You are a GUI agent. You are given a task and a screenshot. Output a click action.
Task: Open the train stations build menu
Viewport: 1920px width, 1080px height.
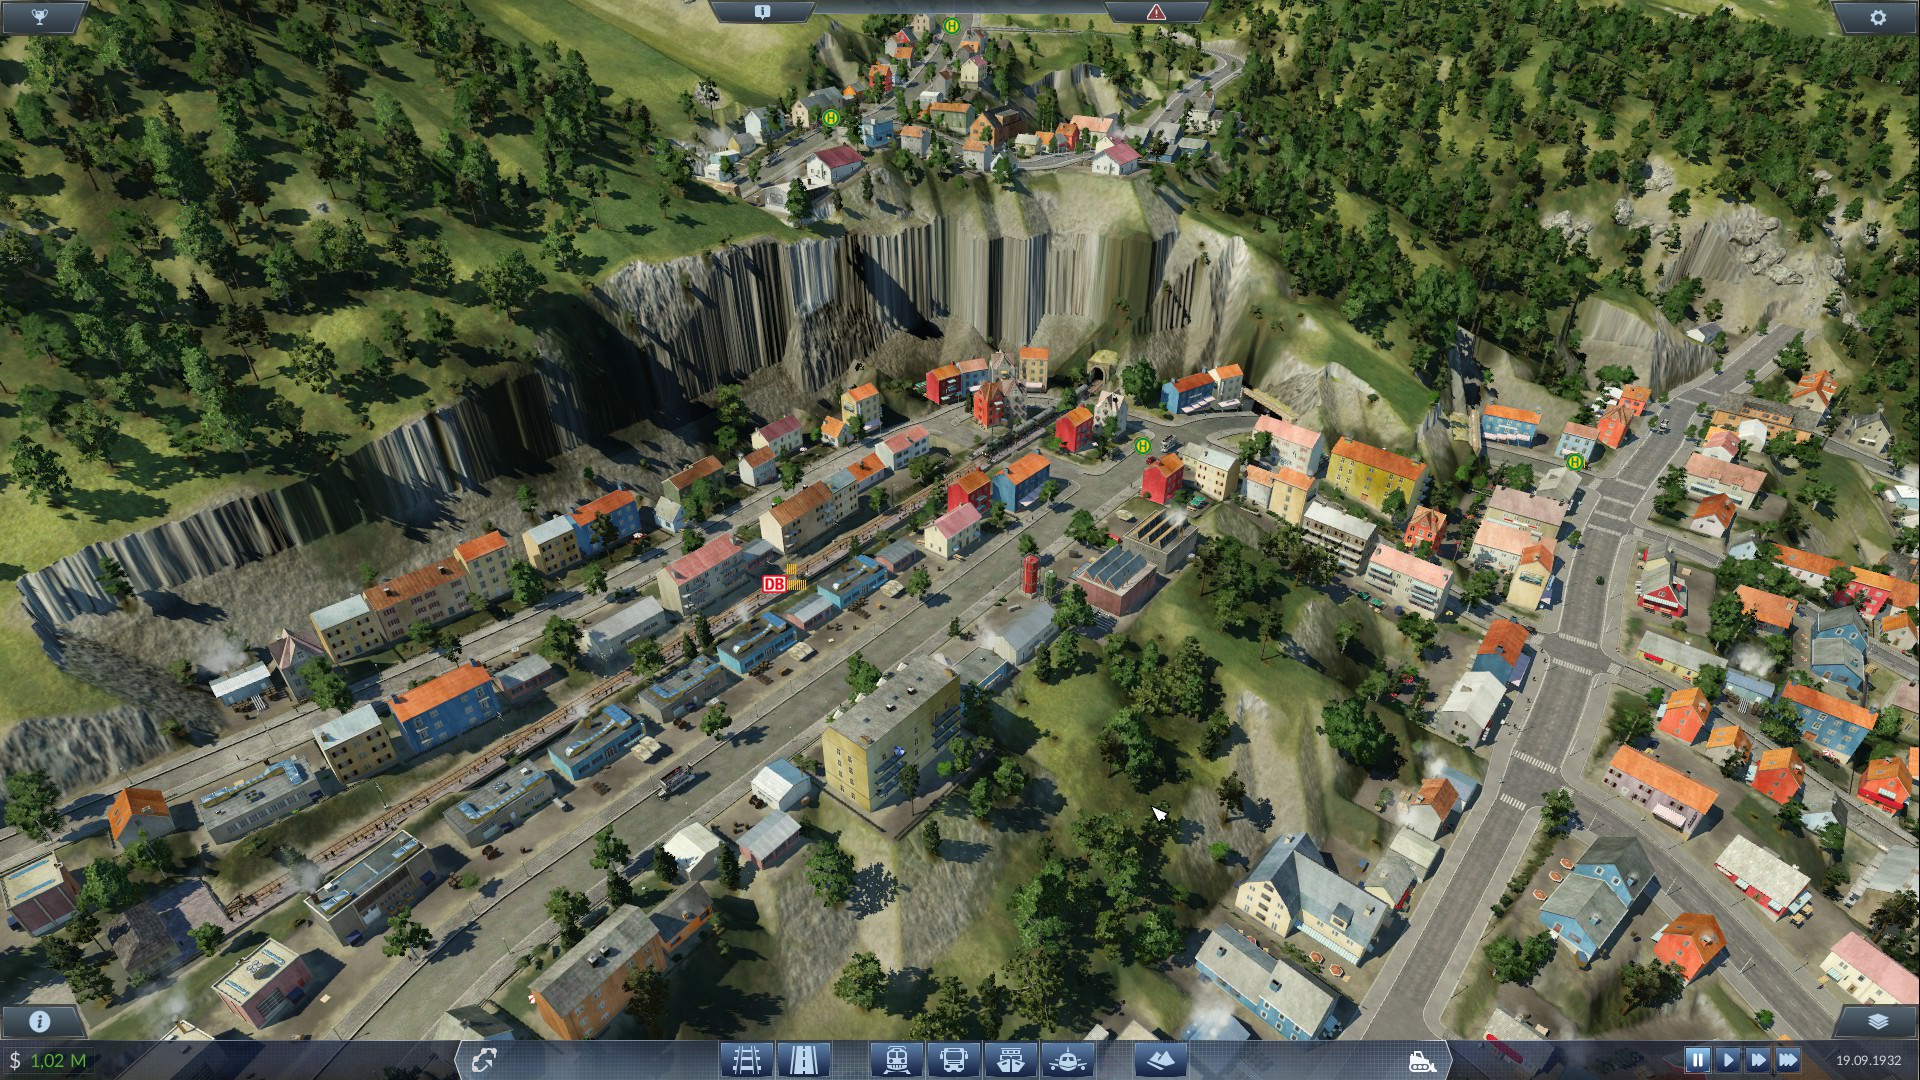[x=896, y=1059]
